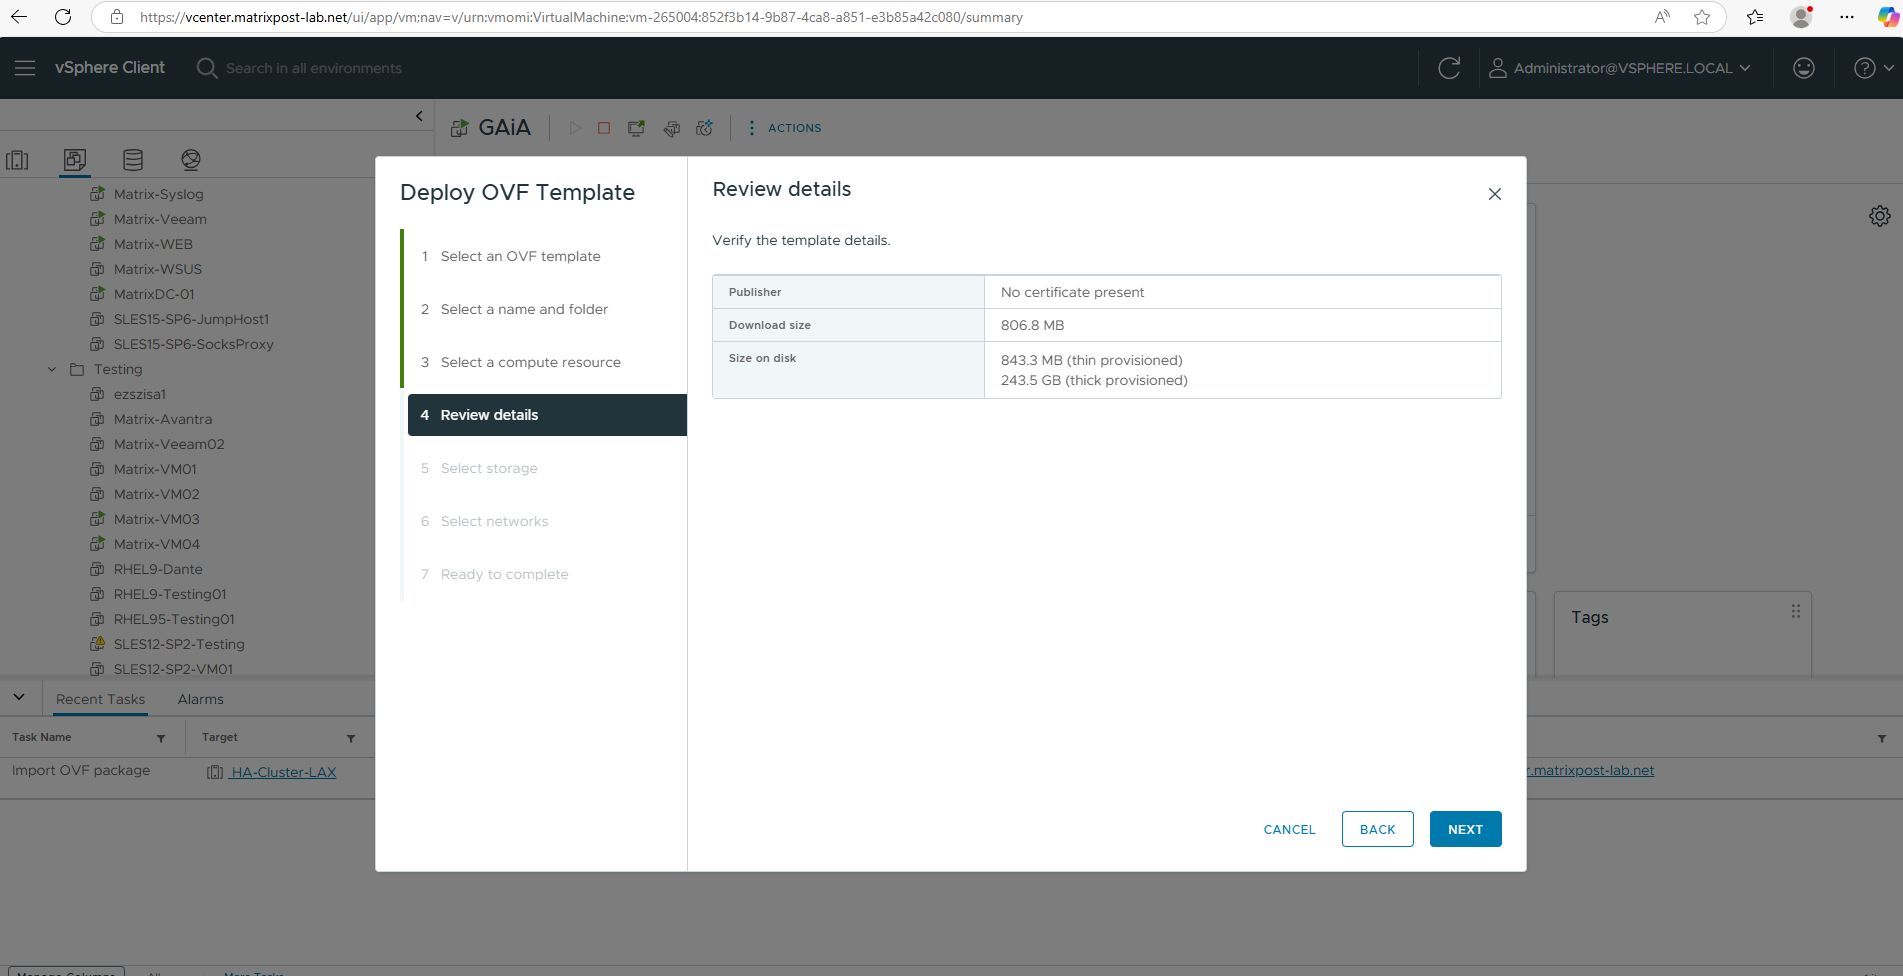Collapse the left navigator panel
This screenshot has width=1903, height=976.
click(419, 116)
